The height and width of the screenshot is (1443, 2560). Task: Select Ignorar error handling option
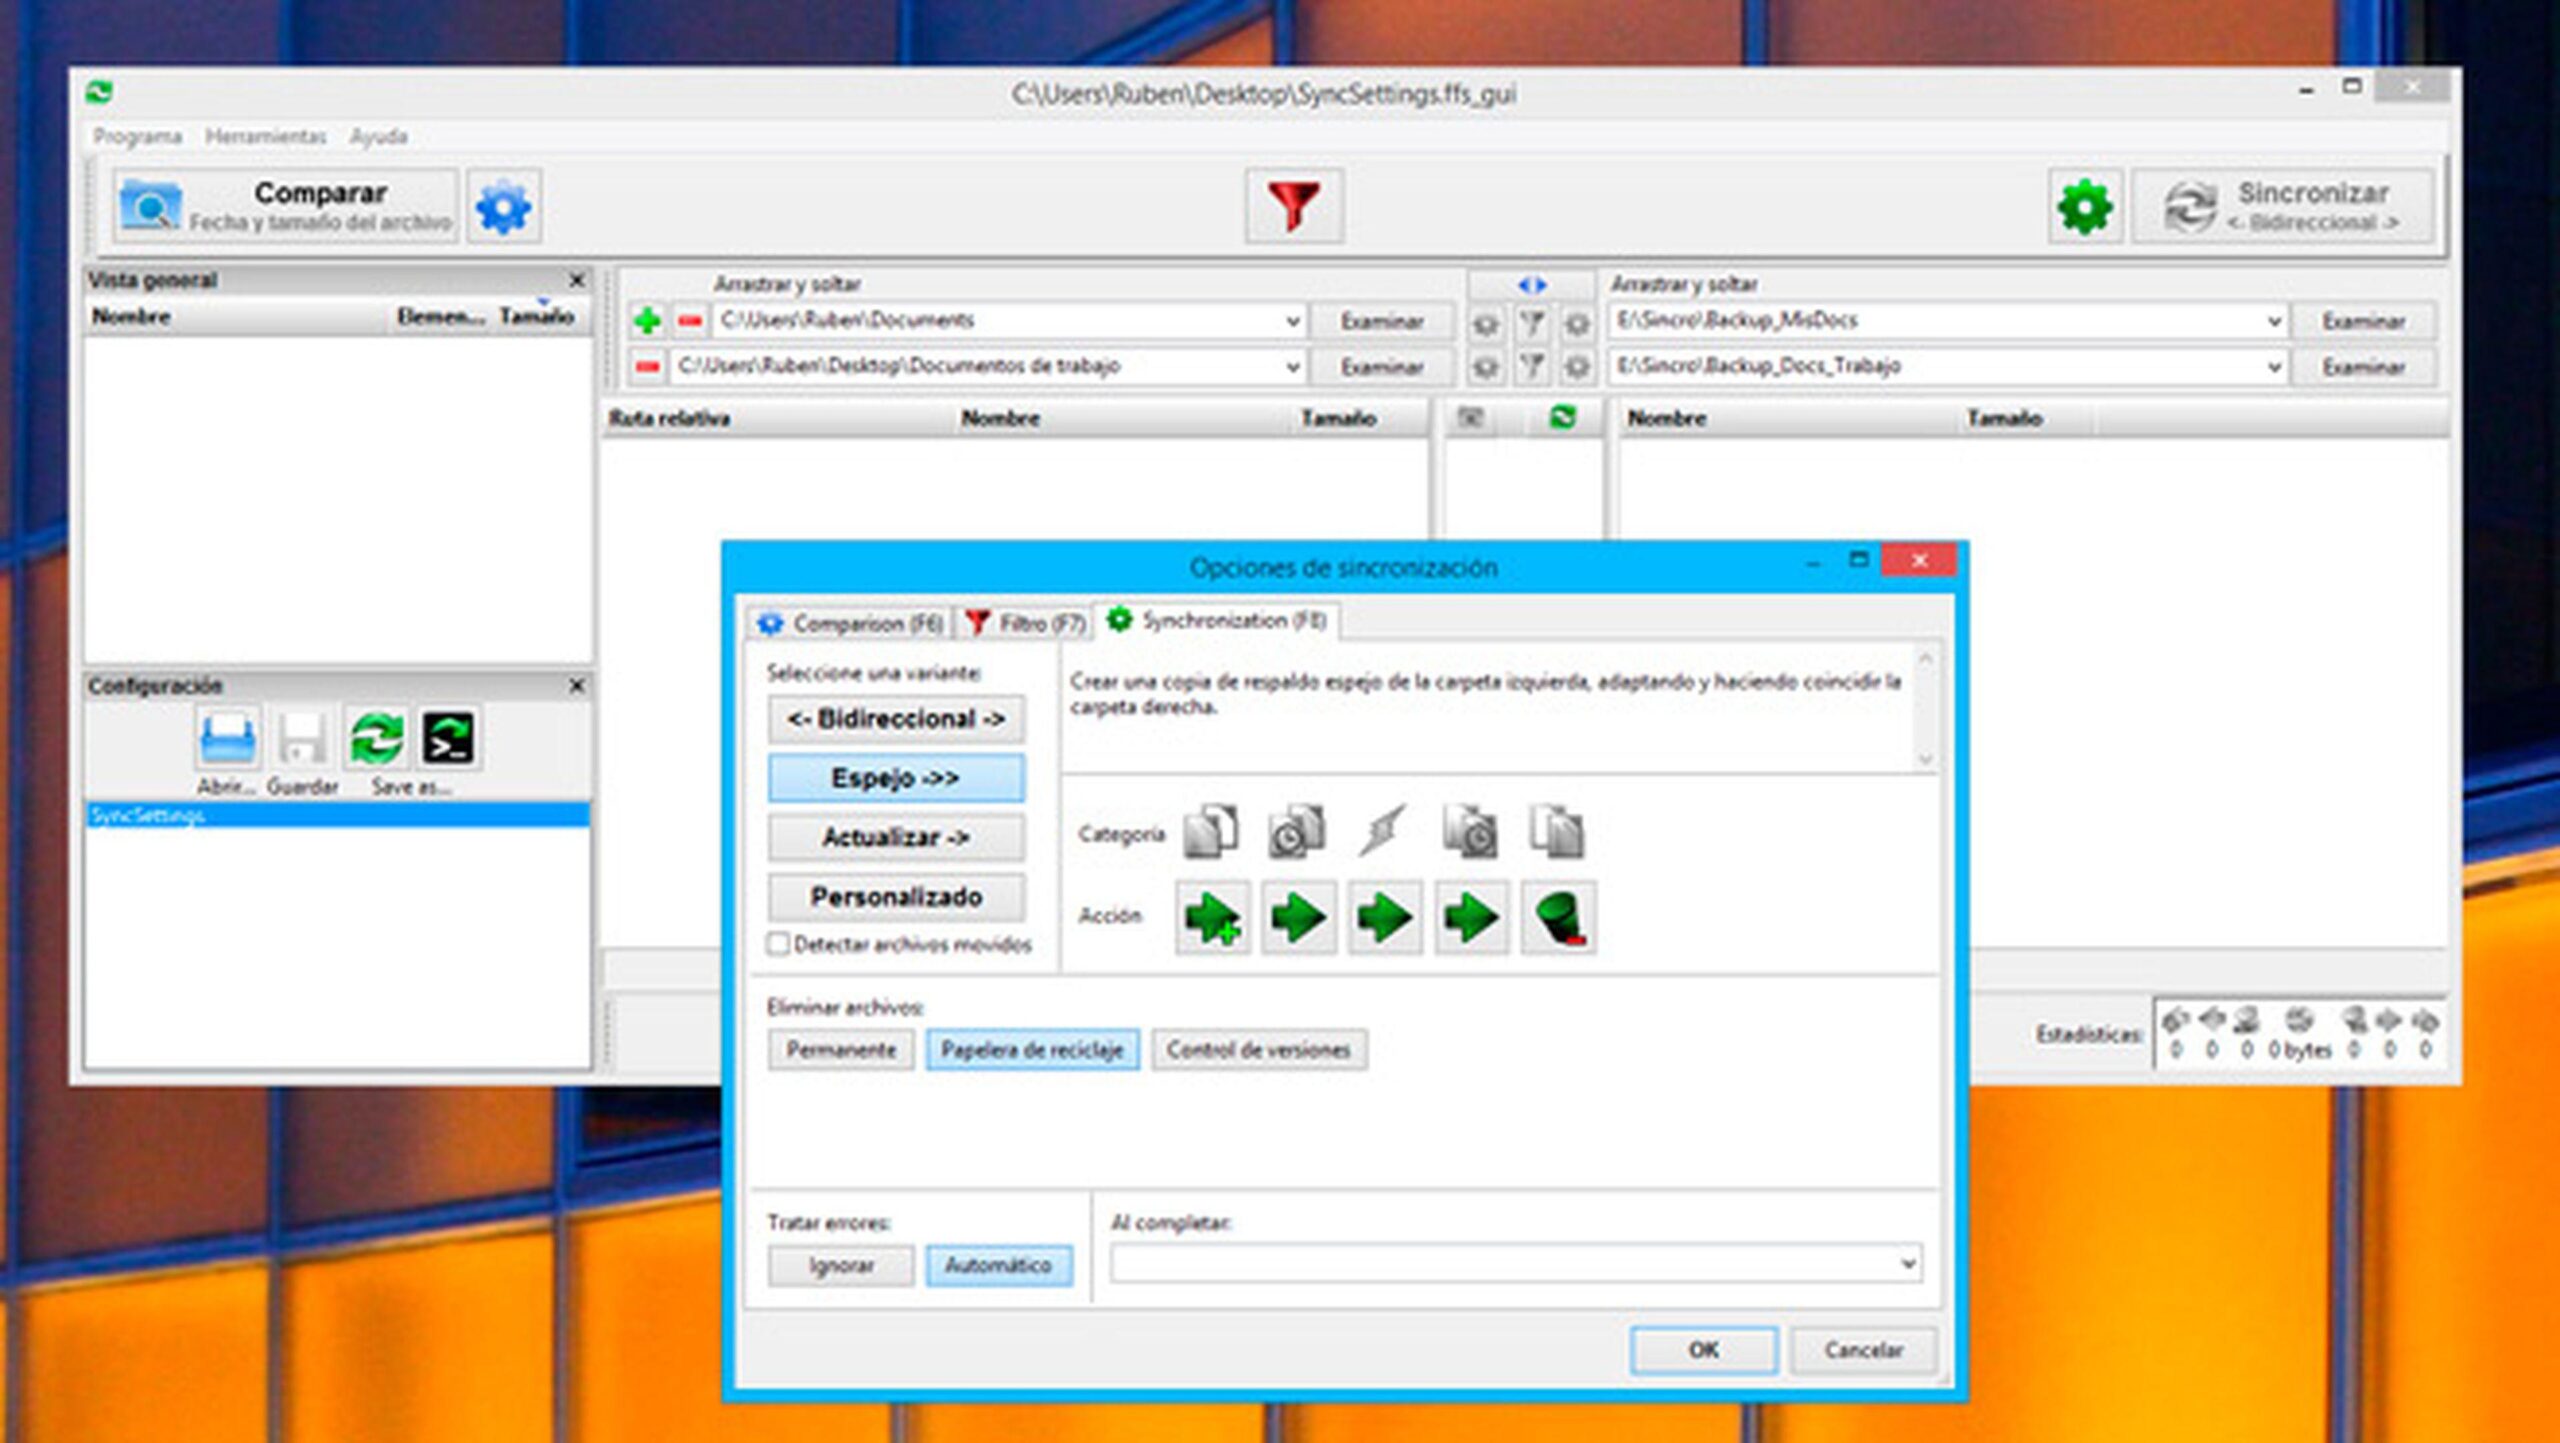point(840,1266)
